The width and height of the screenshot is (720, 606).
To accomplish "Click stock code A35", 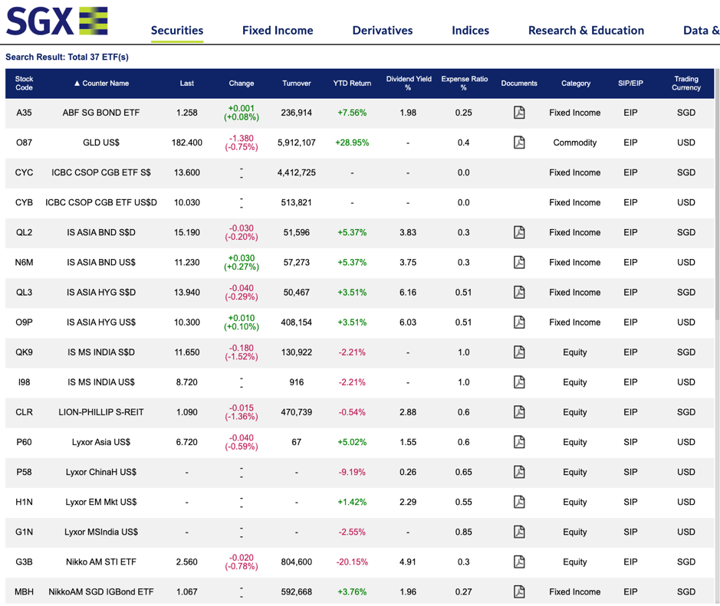I will 24,112.
